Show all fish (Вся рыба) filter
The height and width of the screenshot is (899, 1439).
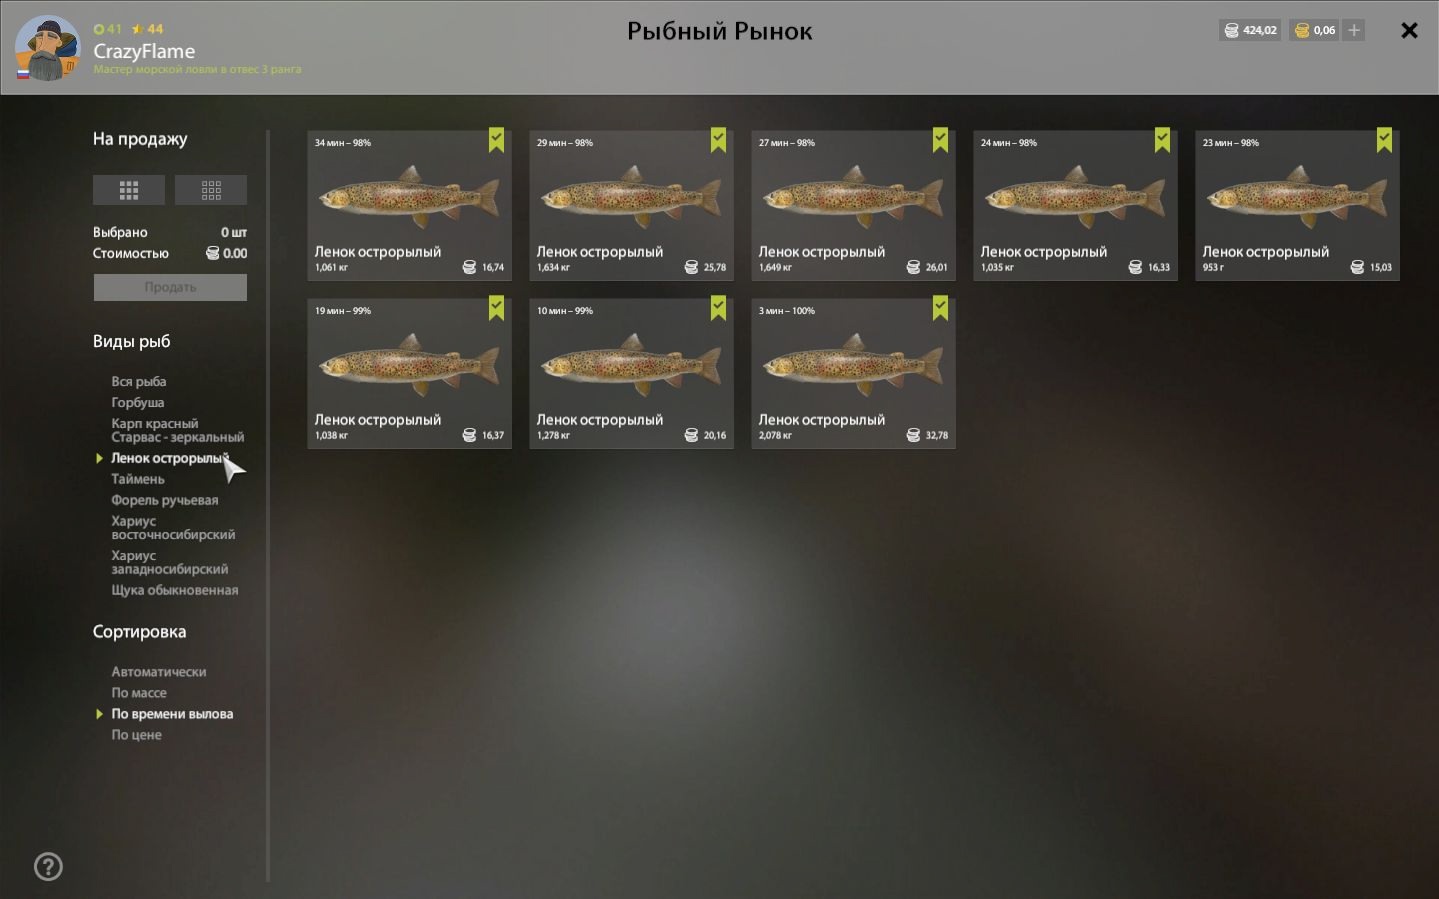[x=139, y=381]
